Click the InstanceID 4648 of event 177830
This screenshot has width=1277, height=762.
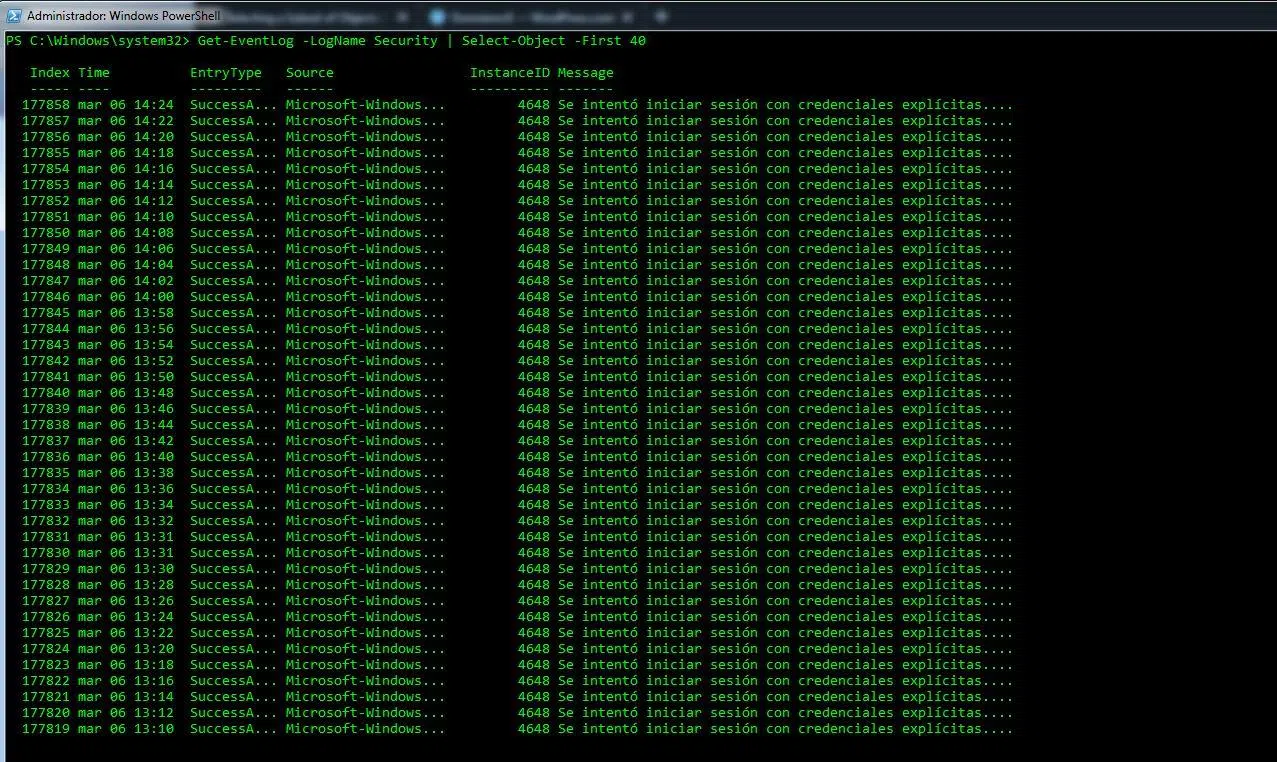pos(533,553)
